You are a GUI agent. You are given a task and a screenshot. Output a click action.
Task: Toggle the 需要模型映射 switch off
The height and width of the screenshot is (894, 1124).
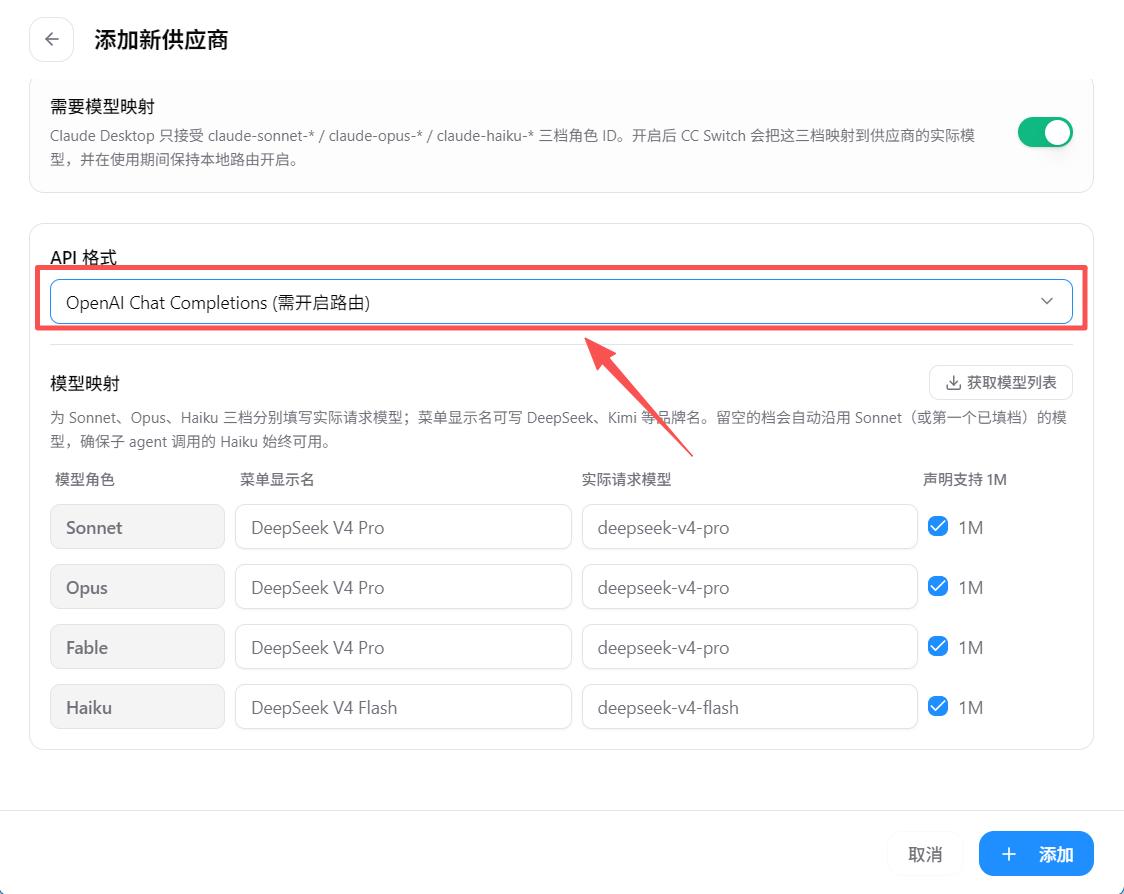click(1044, 133)
